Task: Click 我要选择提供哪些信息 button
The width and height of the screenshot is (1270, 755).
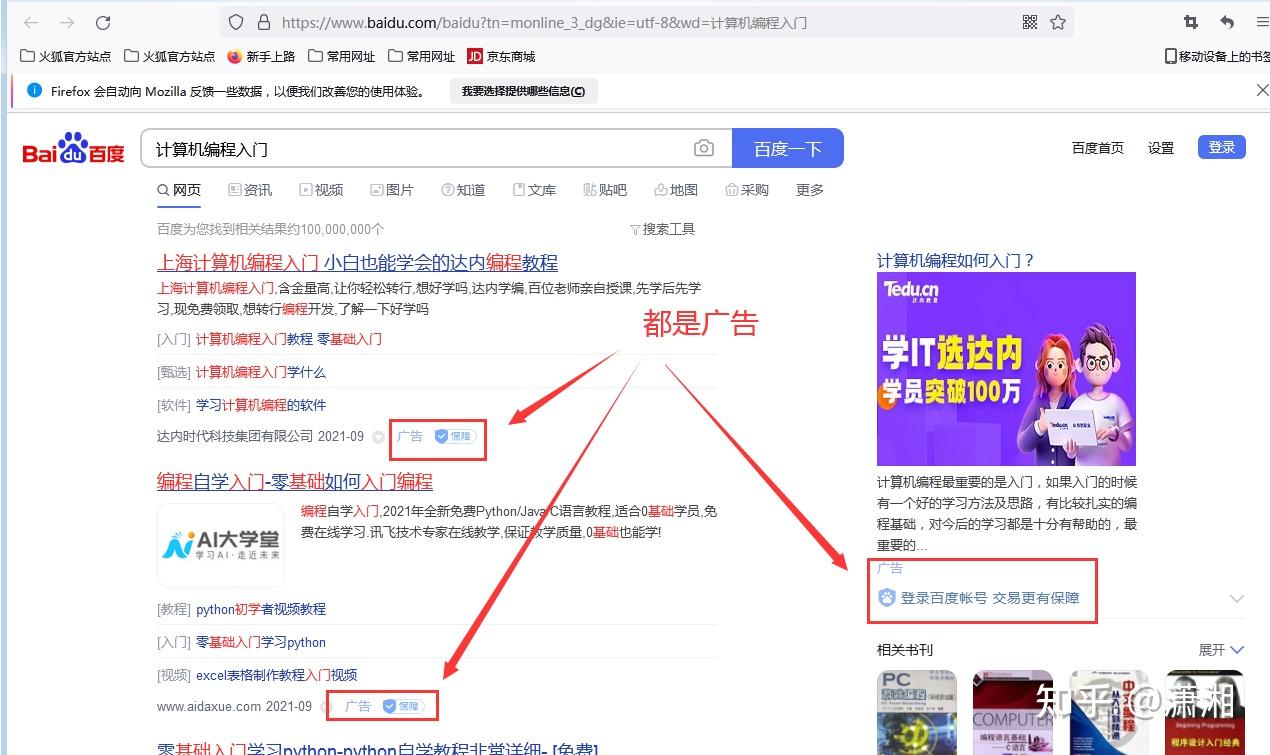Action: point(523,91)
